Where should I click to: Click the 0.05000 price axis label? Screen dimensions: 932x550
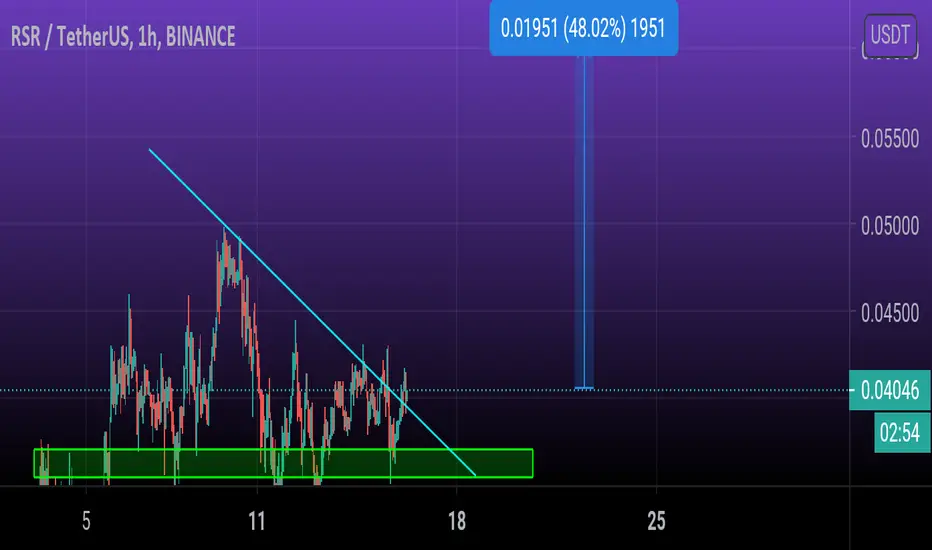890,226
